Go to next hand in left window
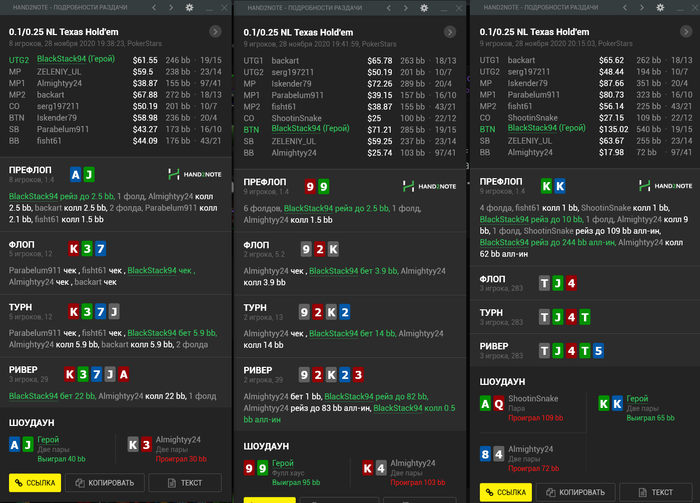The width and height of the screenshot is (700, 503). (171, 8)
